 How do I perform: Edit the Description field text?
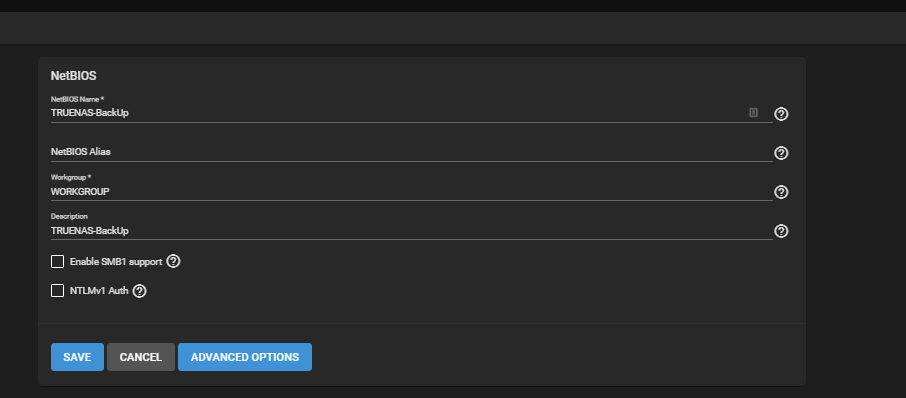(411, 230)
